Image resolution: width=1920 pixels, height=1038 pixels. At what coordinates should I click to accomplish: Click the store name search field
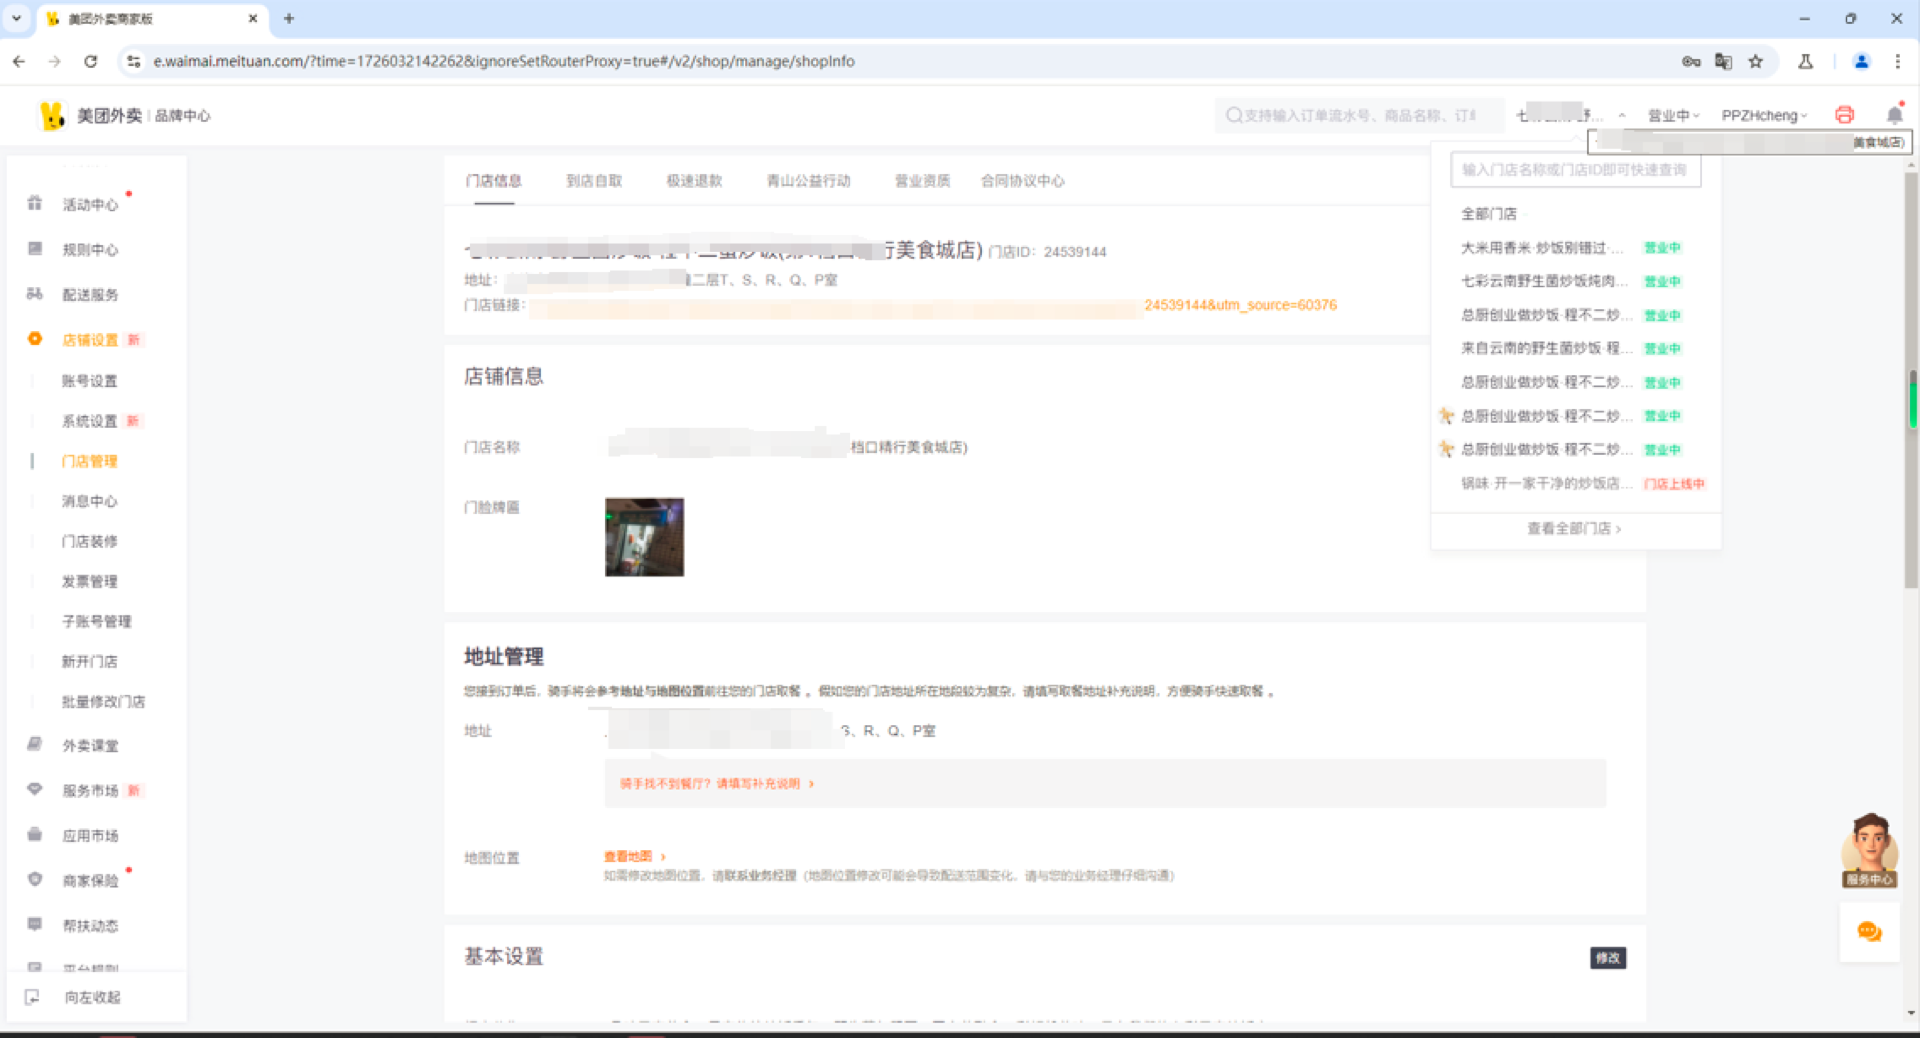point(1575,170)
